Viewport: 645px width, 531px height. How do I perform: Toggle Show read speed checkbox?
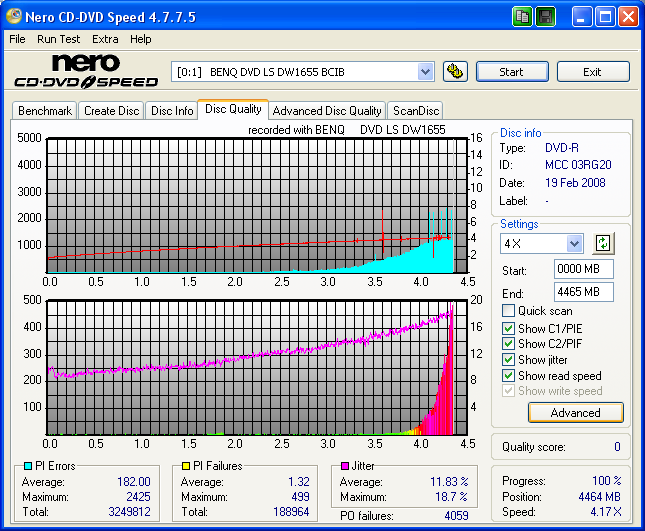508,376
